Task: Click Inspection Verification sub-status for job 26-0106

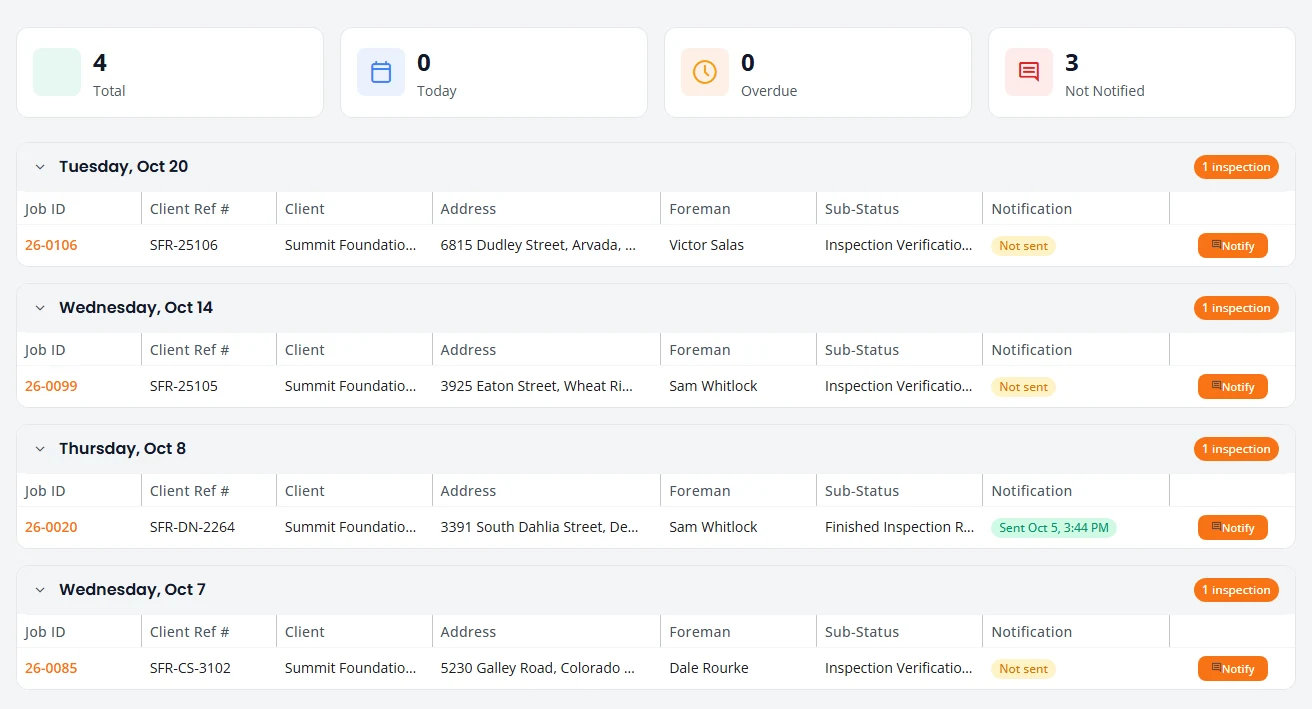Action: point(898,245)
